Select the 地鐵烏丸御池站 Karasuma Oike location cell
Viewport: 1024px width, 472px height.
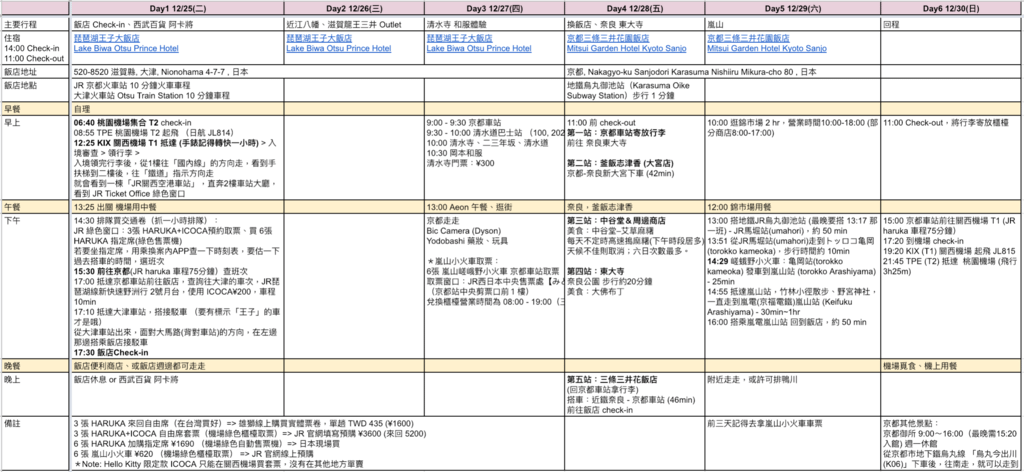[x=635, y=90]
